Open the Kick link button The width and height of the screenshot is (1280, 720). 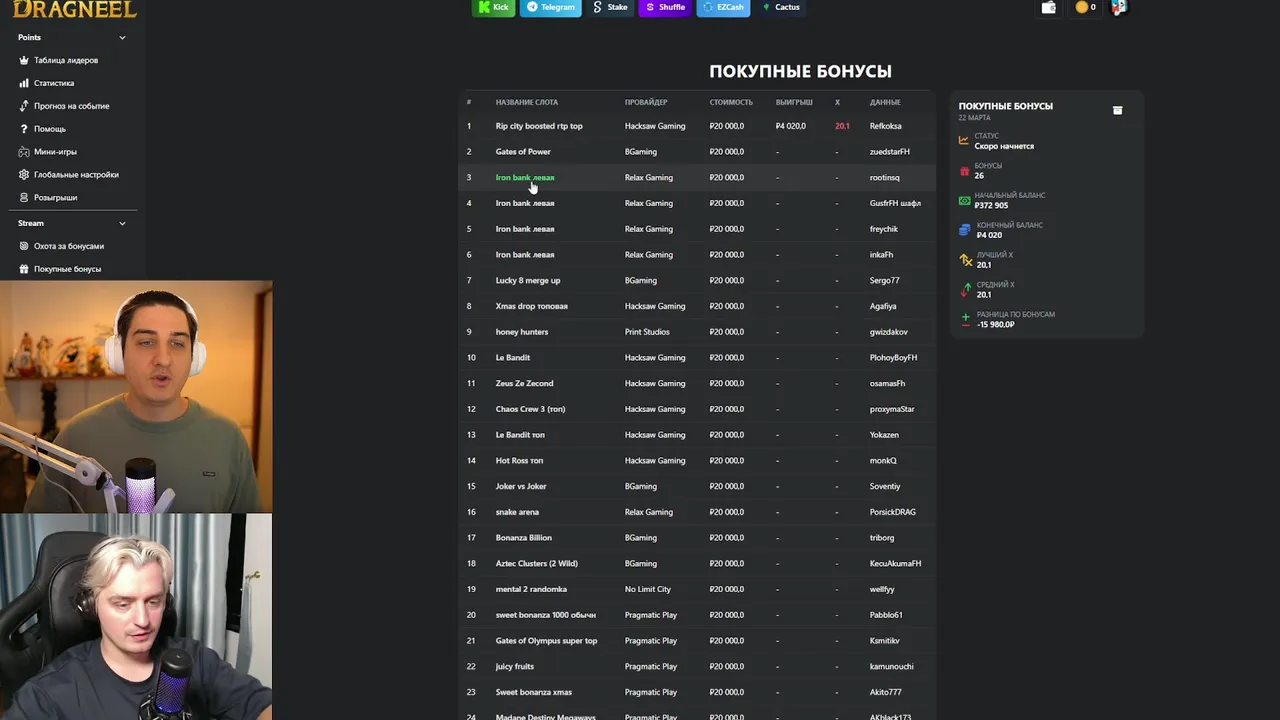pyautogui.click(x=494, y=7)
